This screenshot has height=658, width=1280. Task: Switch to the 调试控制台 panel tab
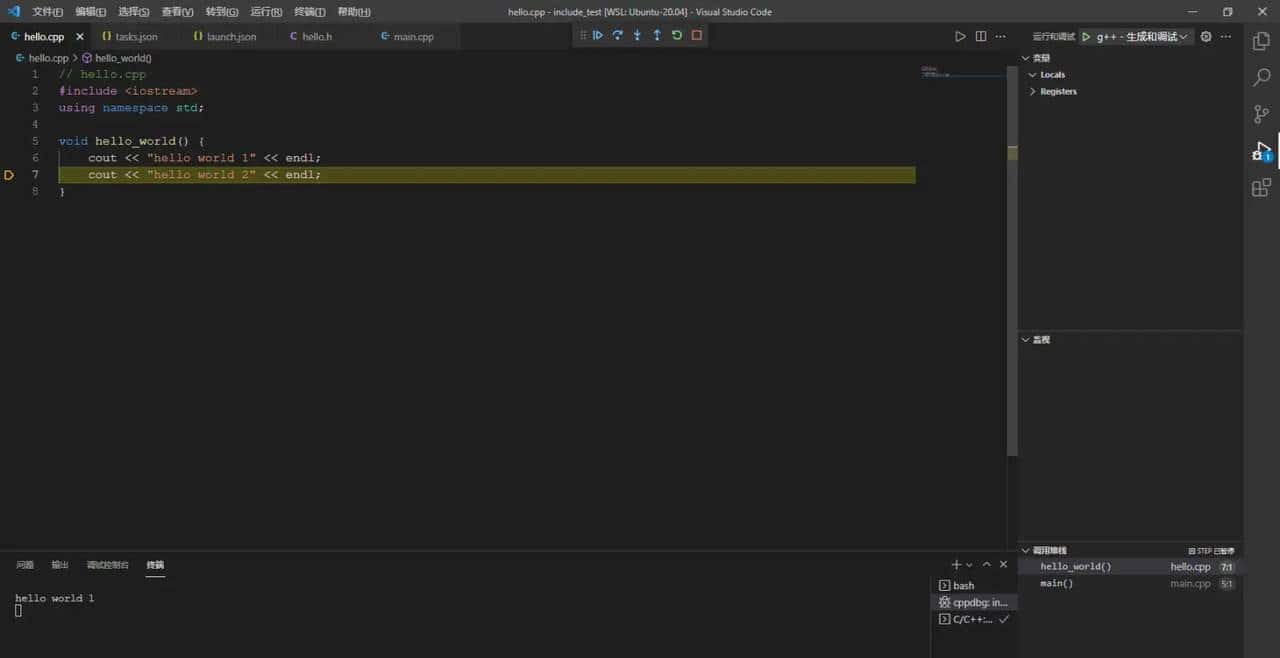107,564
